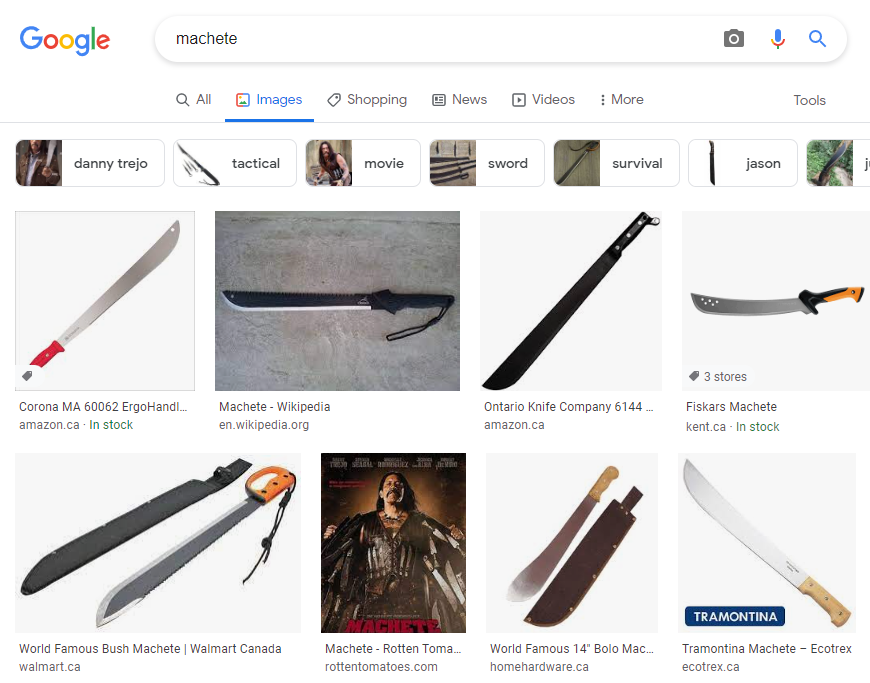870x683 pixels.
Task: Filter by tactical chip
Action: (235, 163)
